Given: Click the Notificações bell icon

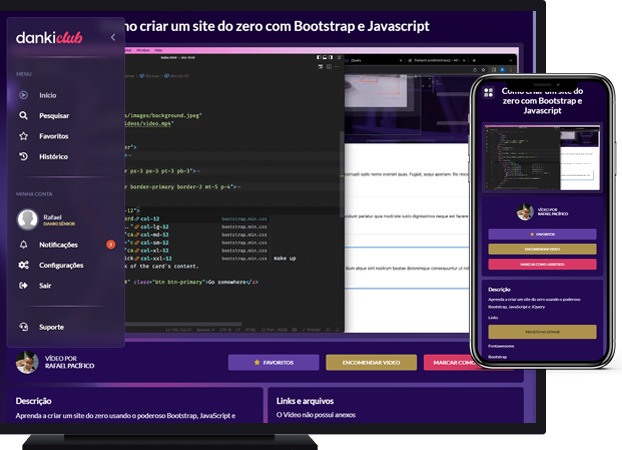Looking at the screenshot, I should 23,244.
